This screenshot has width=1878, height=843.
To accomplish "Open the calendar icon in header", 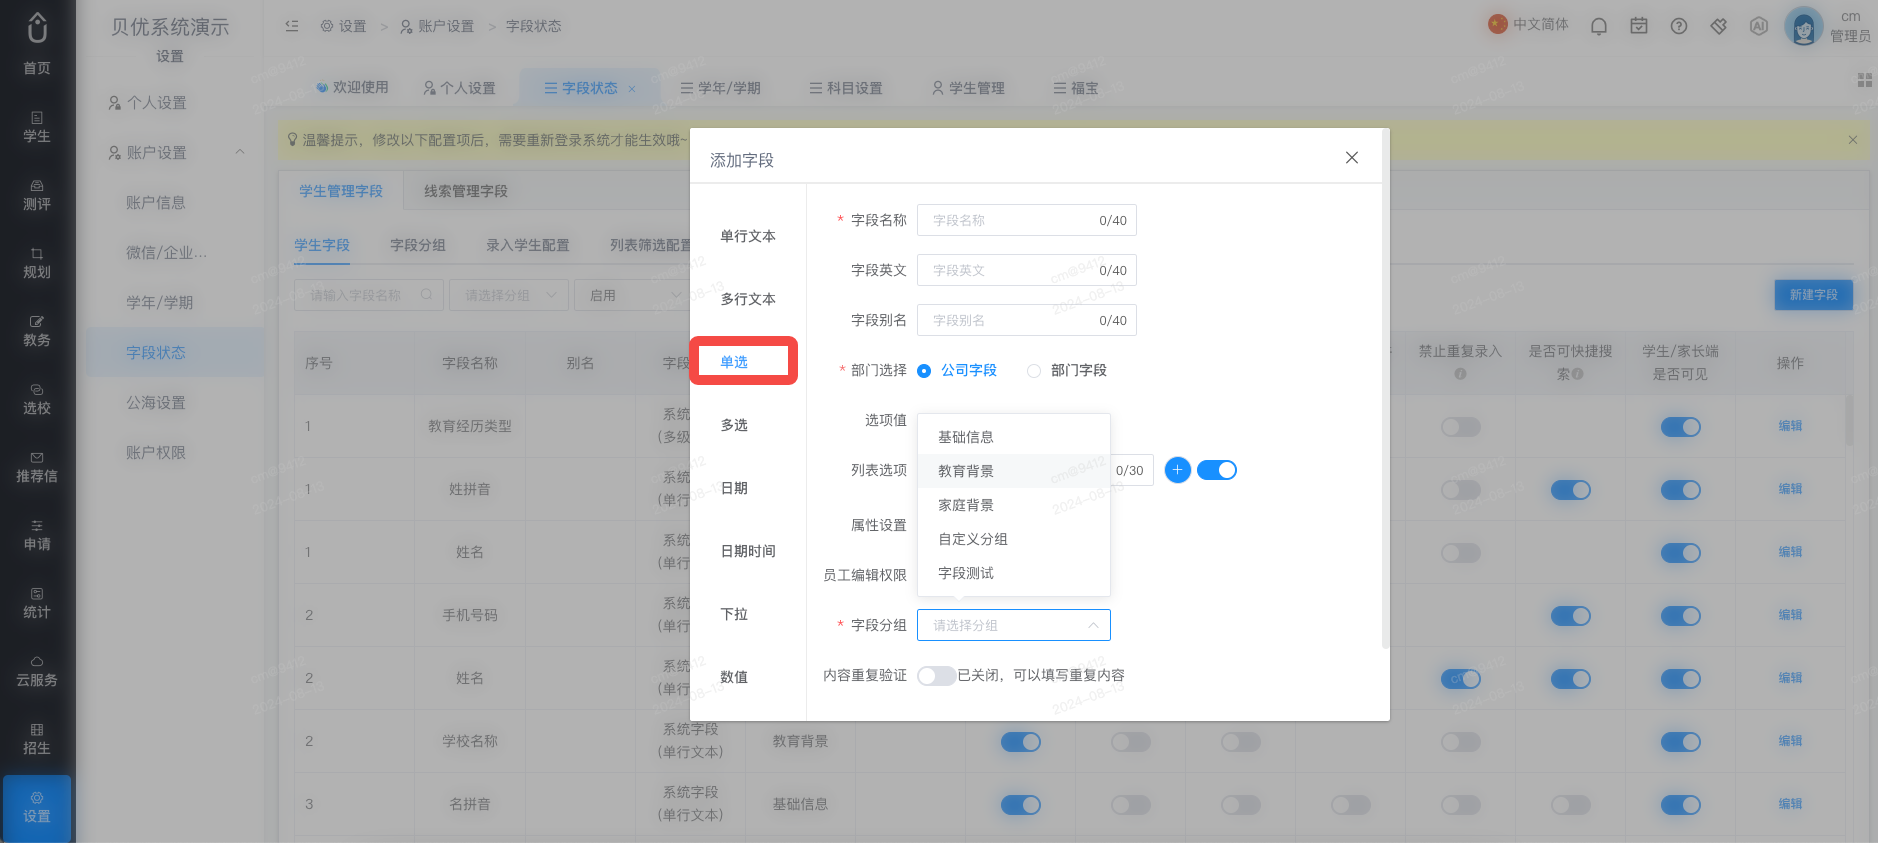I will (1639, 26).
